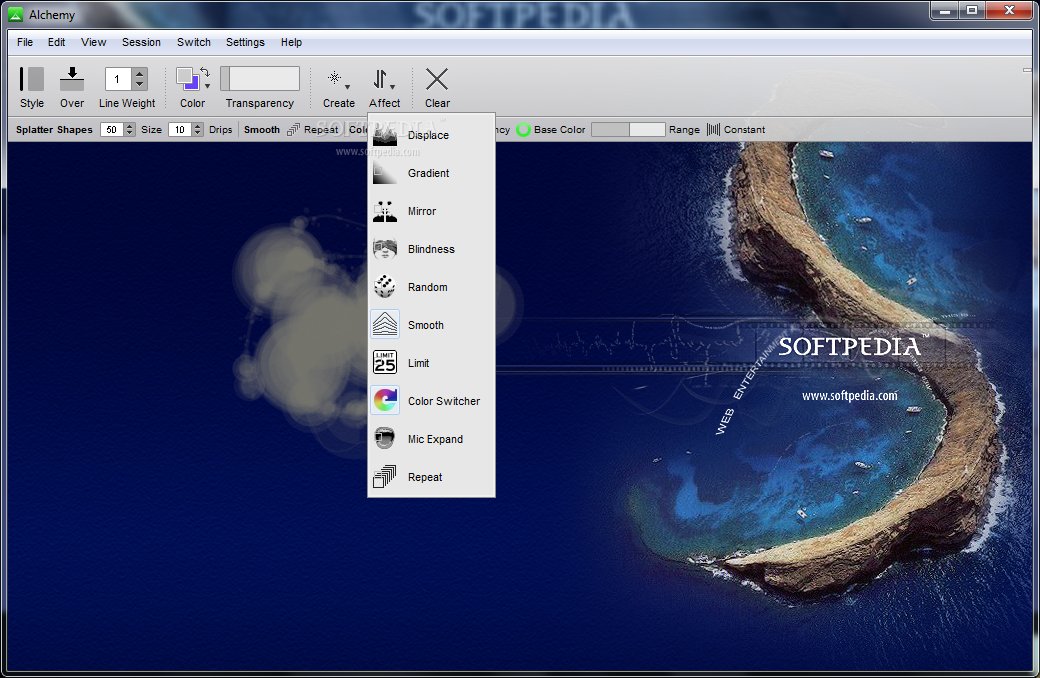The height and width of the screenshot is (678, 1040).
Task: Select the Limit 25 icon
Action: pyautogui.click(x=385, y=363)
